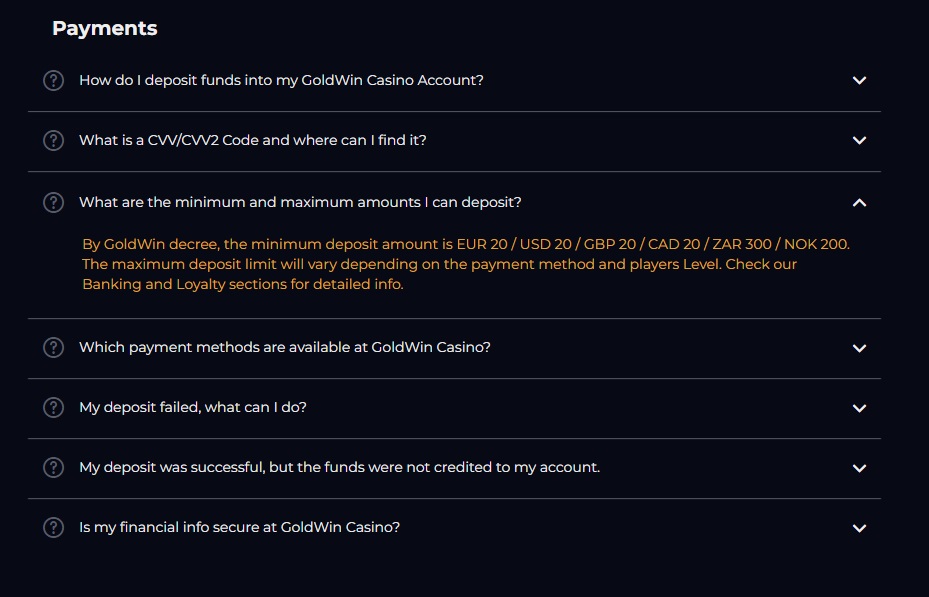Click question icon next to 'My deposit failed'
Viewport: 929px width, 597px height.
pyautogui.click(x=54, y=408)
